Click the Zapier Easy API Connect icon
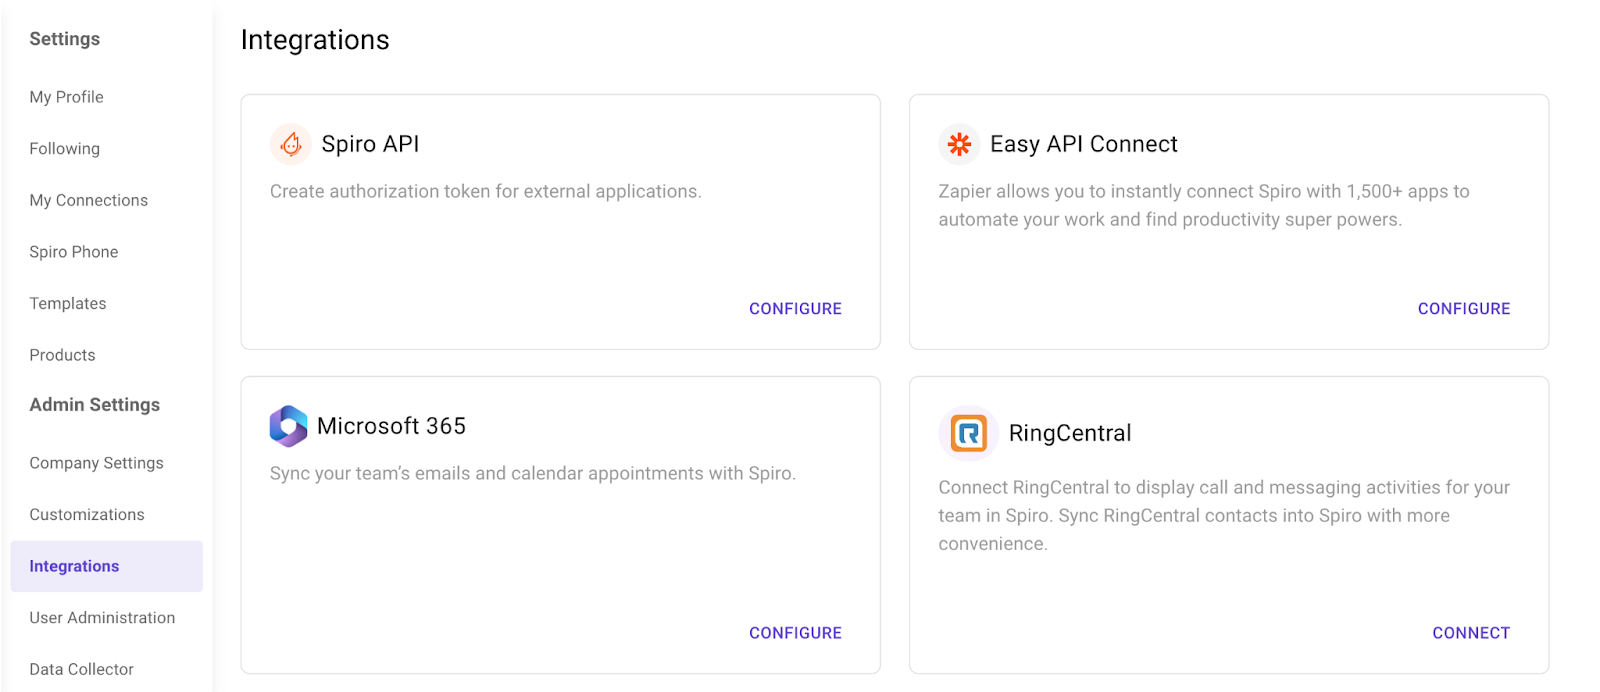 click(x=959, y=144)
